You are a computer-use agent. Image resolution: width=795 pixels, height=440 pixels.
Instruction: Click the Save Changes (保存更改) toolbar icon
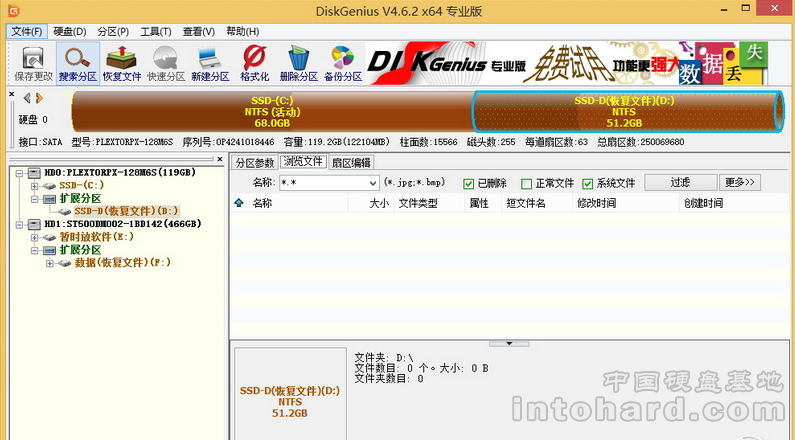click(x=33, y=63)
